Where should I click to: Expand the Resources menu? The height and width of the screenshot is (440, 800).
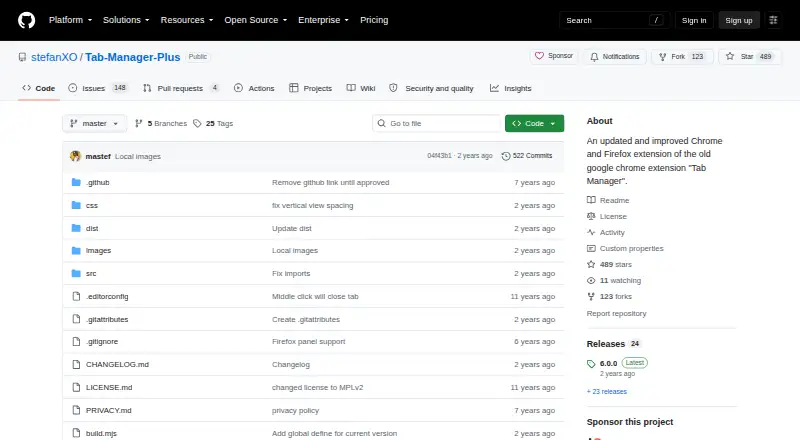187,20
